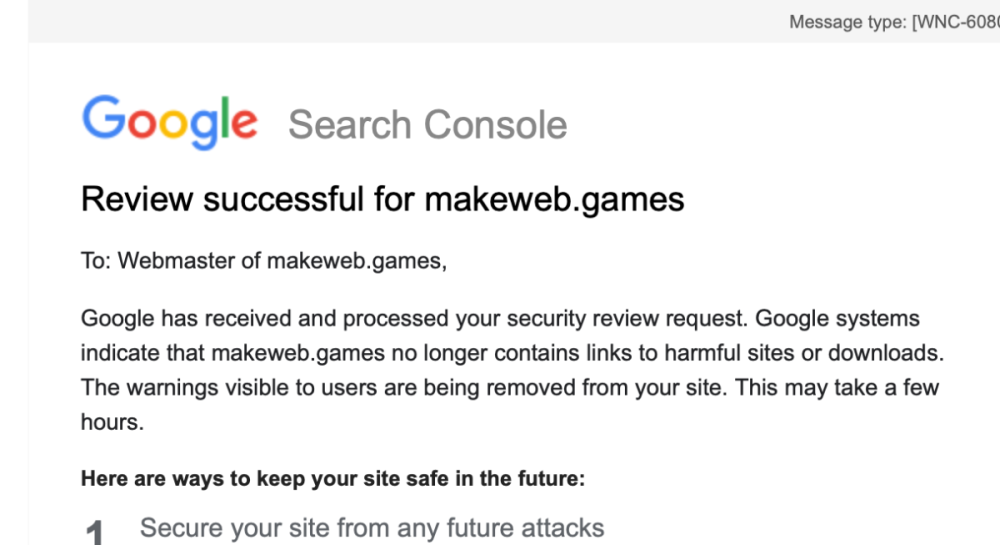This screenshot has height=545, width=1000.
Task: Click Here are ways to keep safe heading
Action: pos(332,479)
